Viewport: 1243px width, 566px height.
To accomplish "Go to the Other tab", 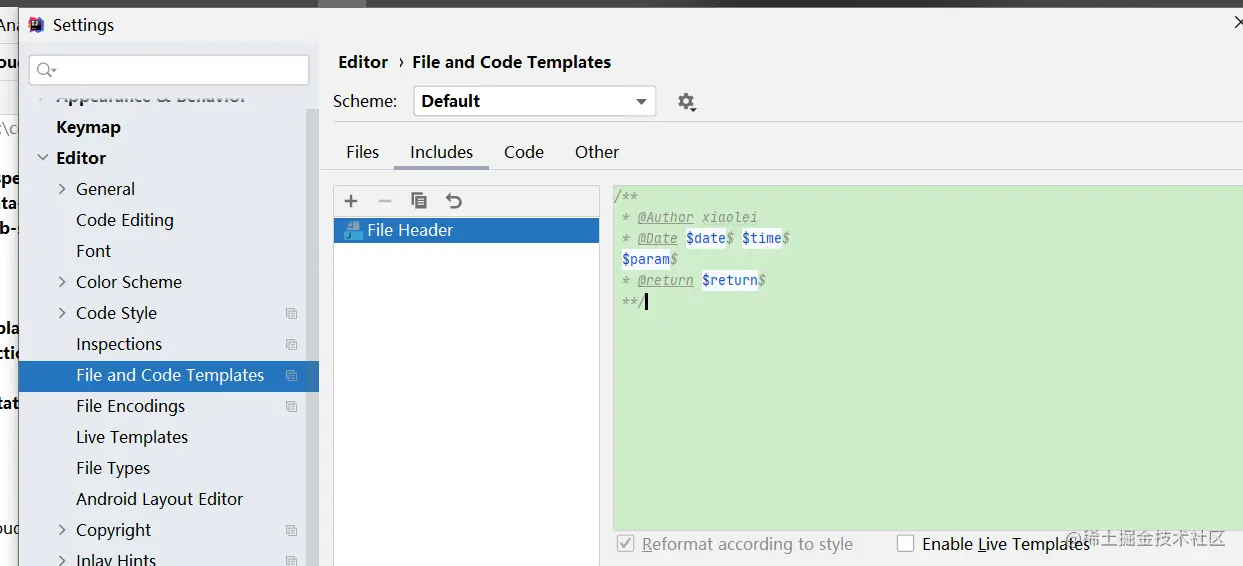I will tap(597, 152).
